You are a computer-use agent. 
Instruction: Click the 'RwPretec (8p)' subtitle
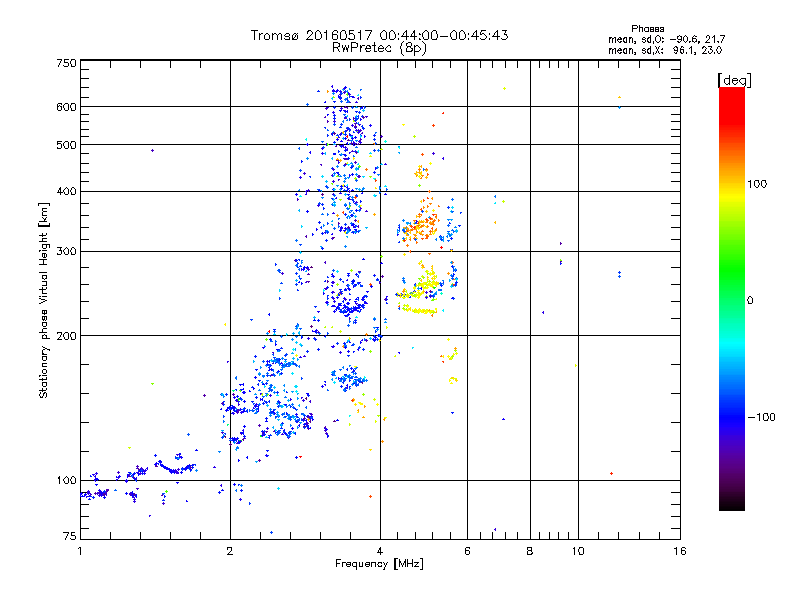click(379, 48)
